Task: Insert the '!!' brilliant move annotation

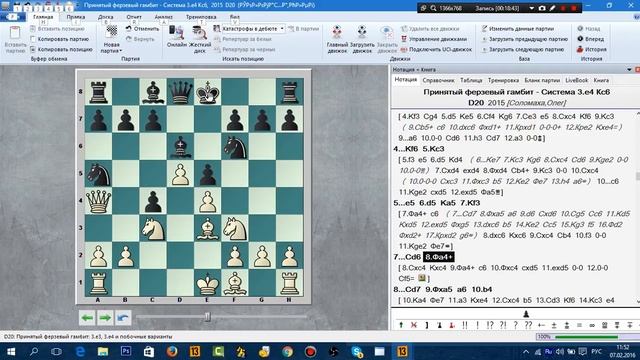Action: coord(464,325)
